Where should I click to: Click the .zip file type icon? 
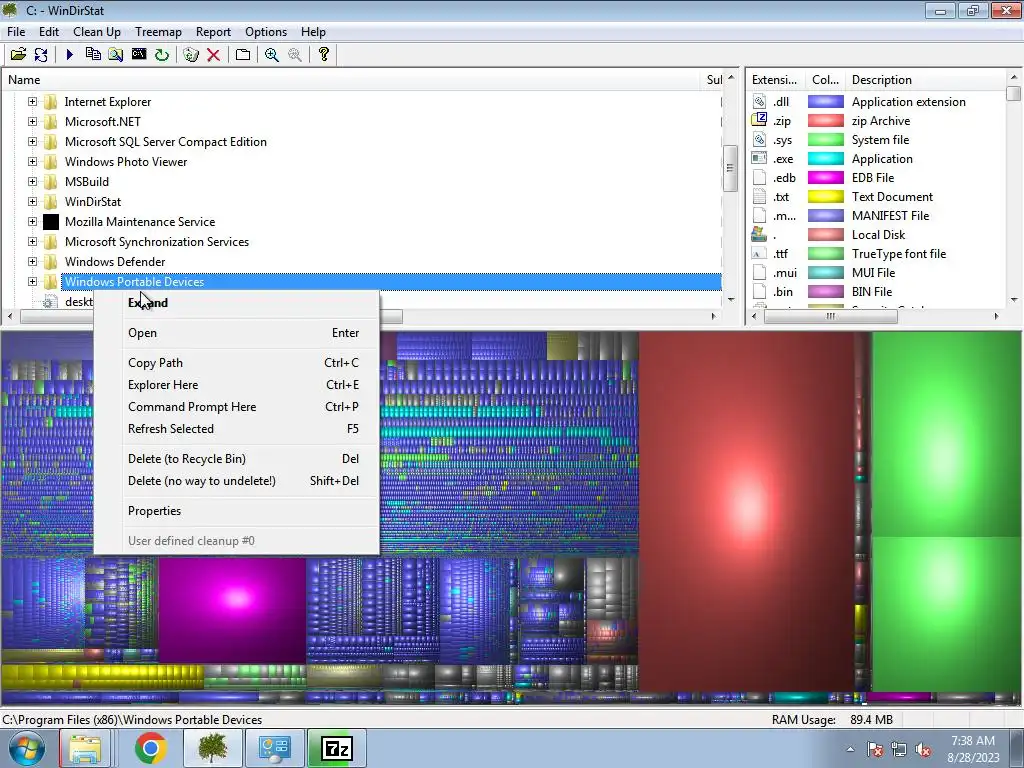coord(759,120)
